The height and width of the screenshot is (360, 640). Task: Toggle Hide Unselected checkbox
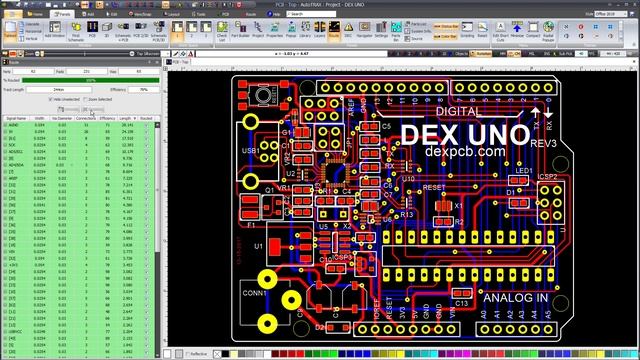(51, 99)
